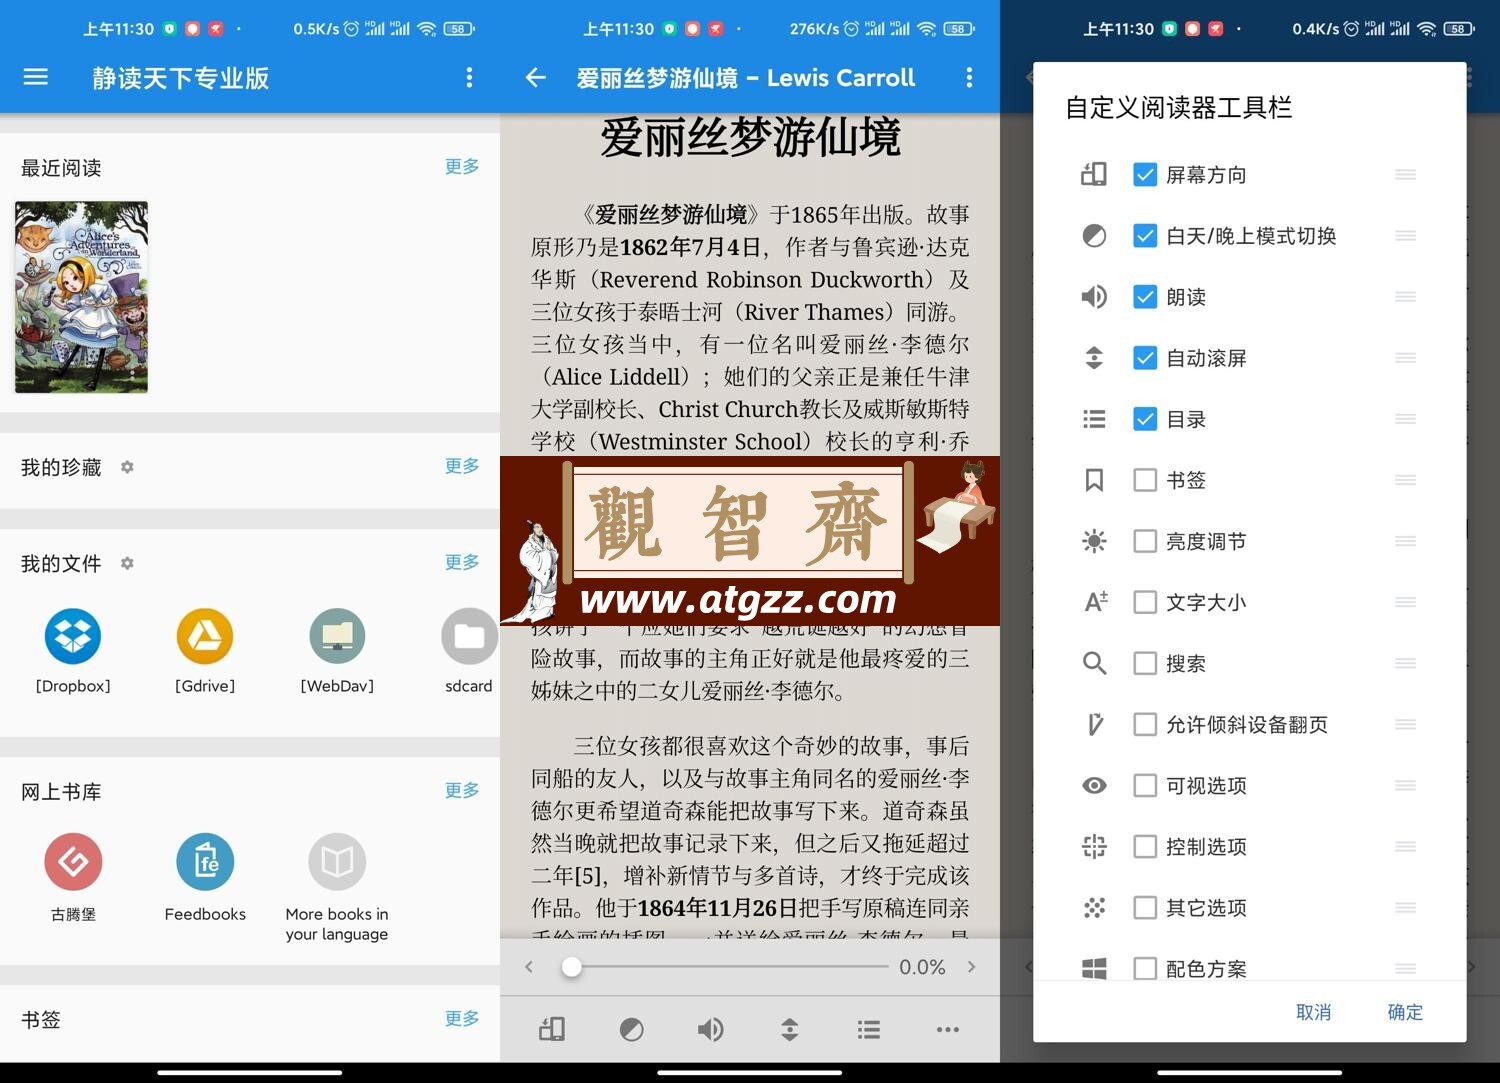Image resolution: width=1500 pixels, height=1083 pixels.
Task: Click 取消 in toolbar dialog
Action: pyautogui.click(x=1313, y=1012)
